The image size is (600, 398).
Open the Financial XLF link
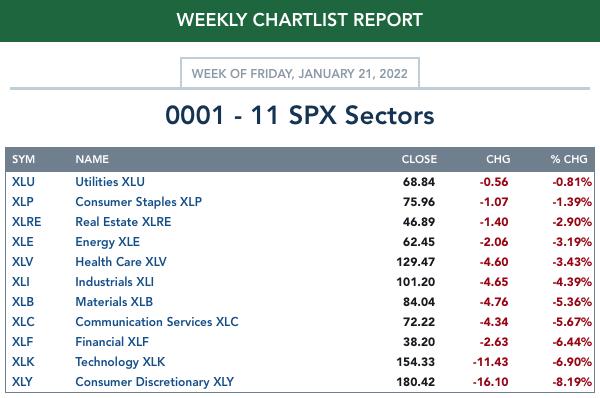tap(112, 341)
